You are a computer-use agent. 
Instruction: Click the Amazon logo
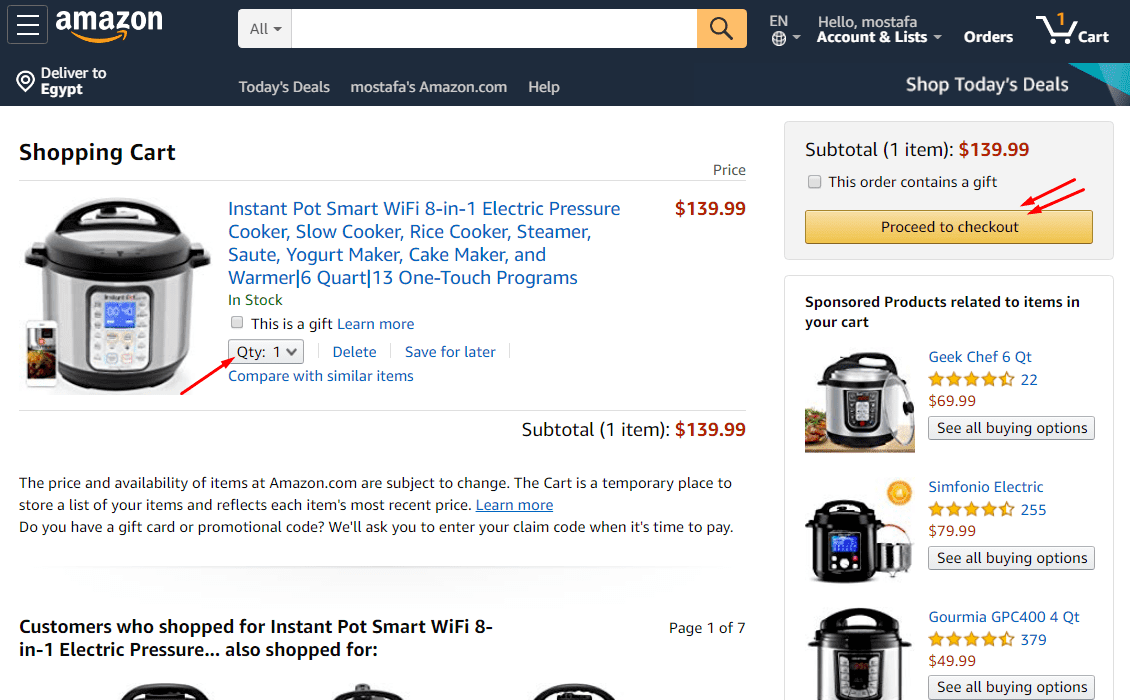pyautogui.click(x=109, y=26)
